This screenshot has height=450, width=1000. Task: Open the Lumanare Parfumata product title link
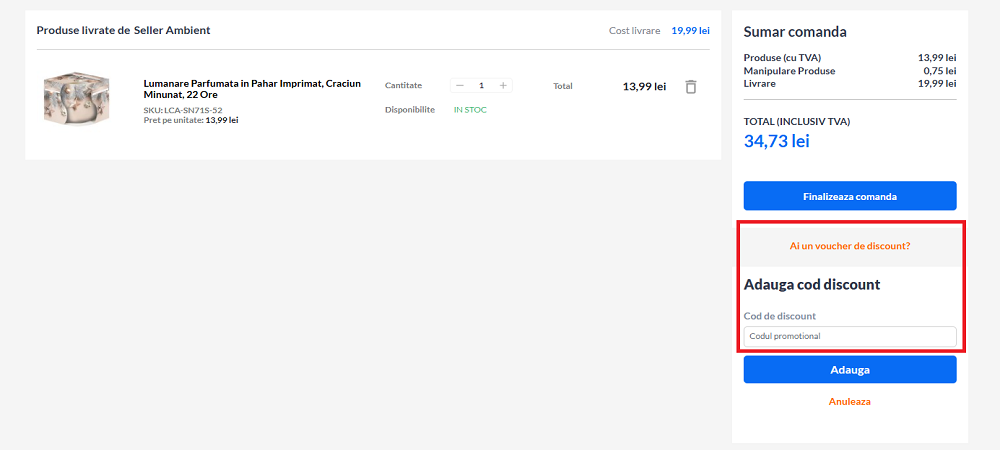(252, 89)
